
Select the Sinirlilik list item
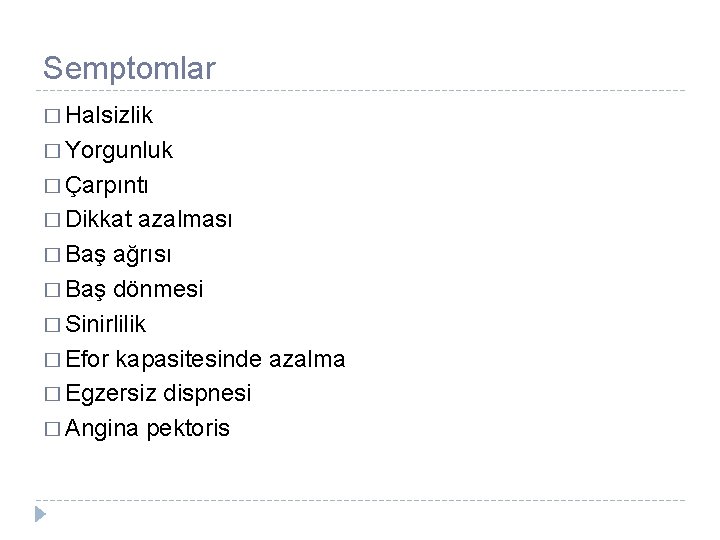point(108,324)
